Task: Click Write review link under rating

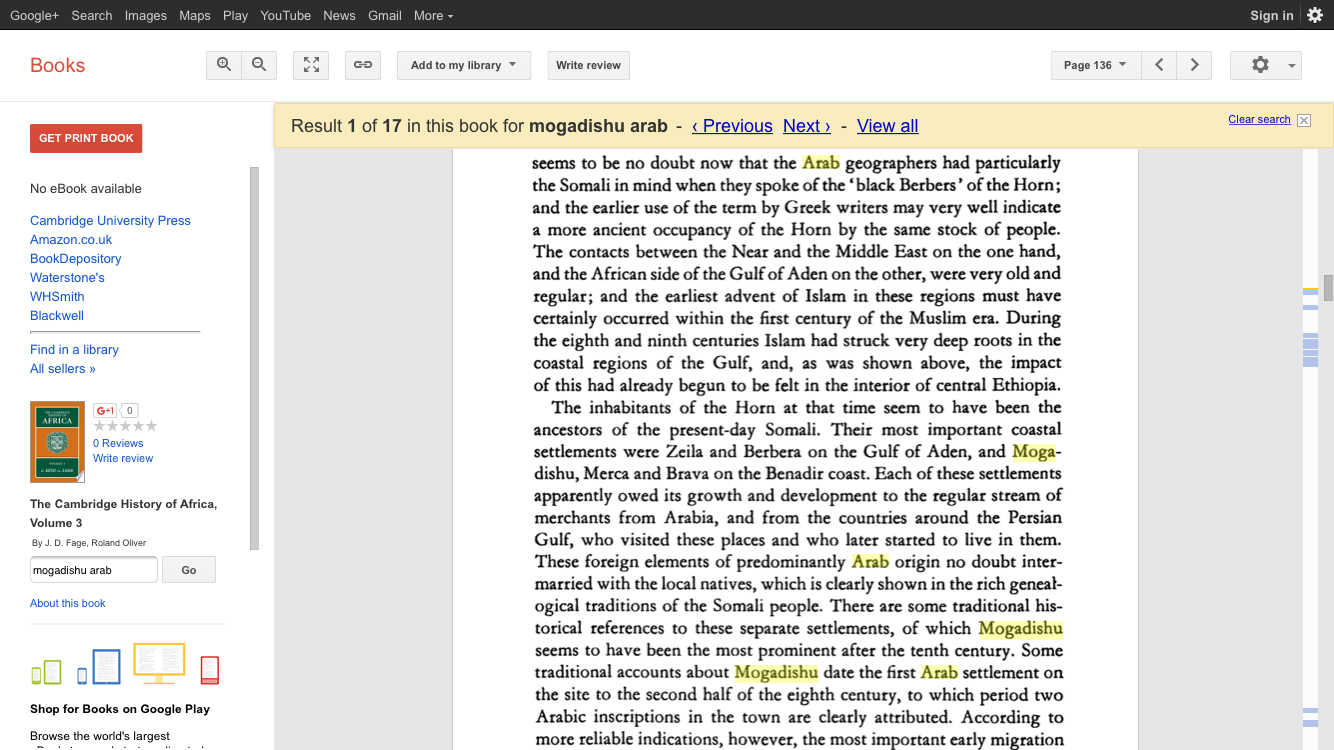Action: click(123, 458)
